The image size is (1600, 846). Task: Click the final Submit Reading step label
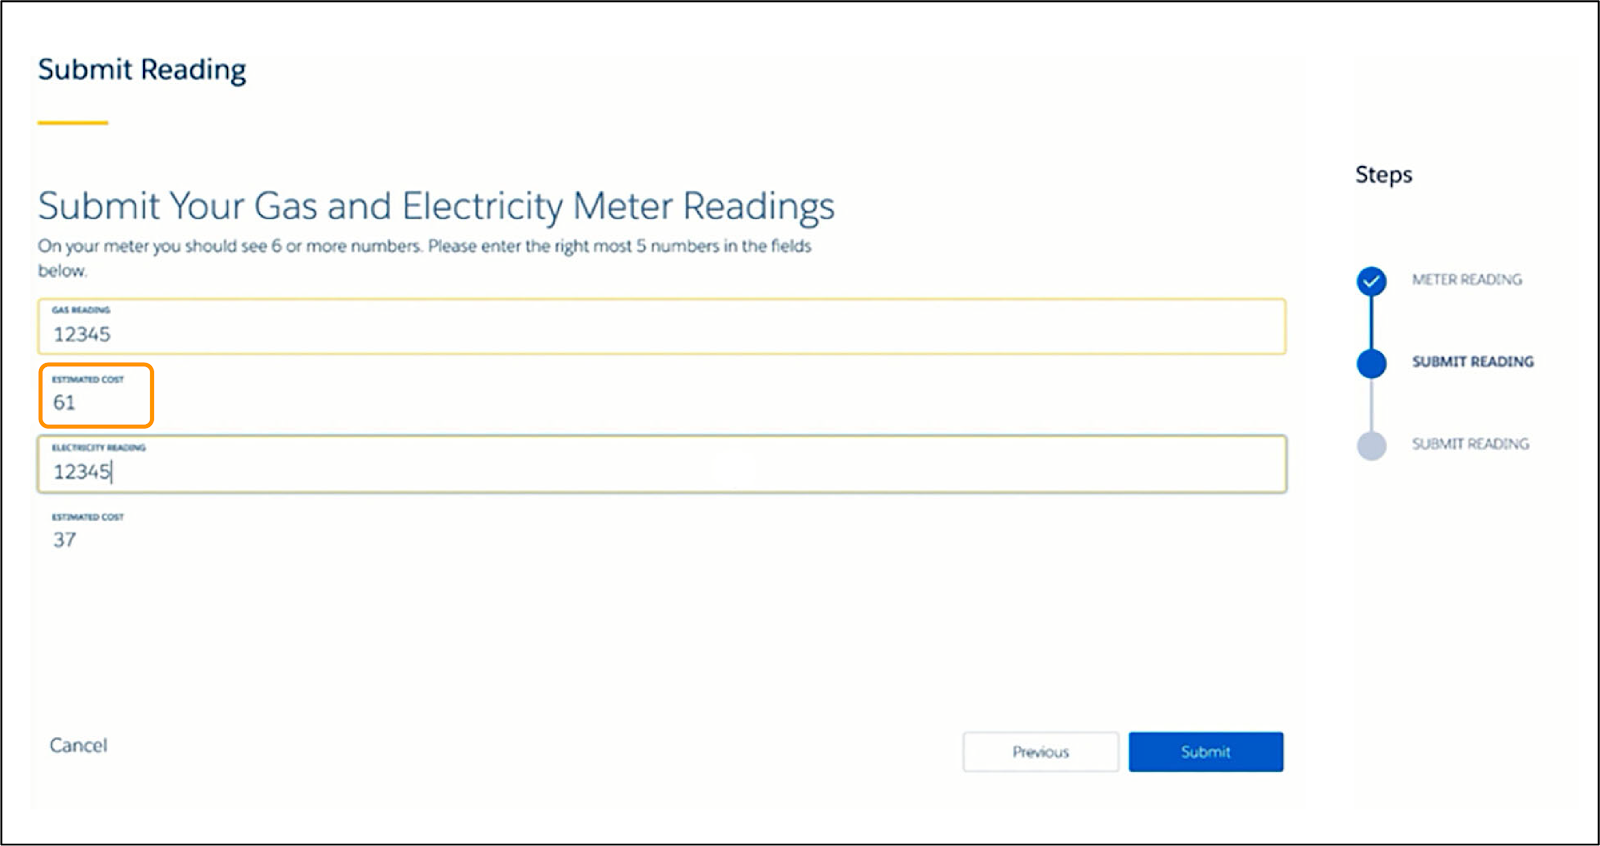1470,443
